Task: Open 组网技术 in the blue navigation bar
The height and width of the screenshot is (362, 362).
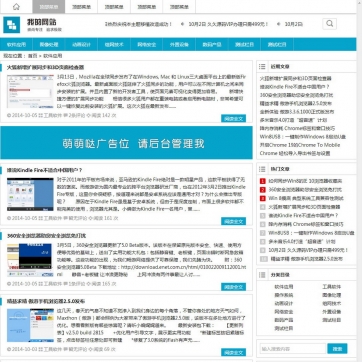Action: tap(114, 44)
